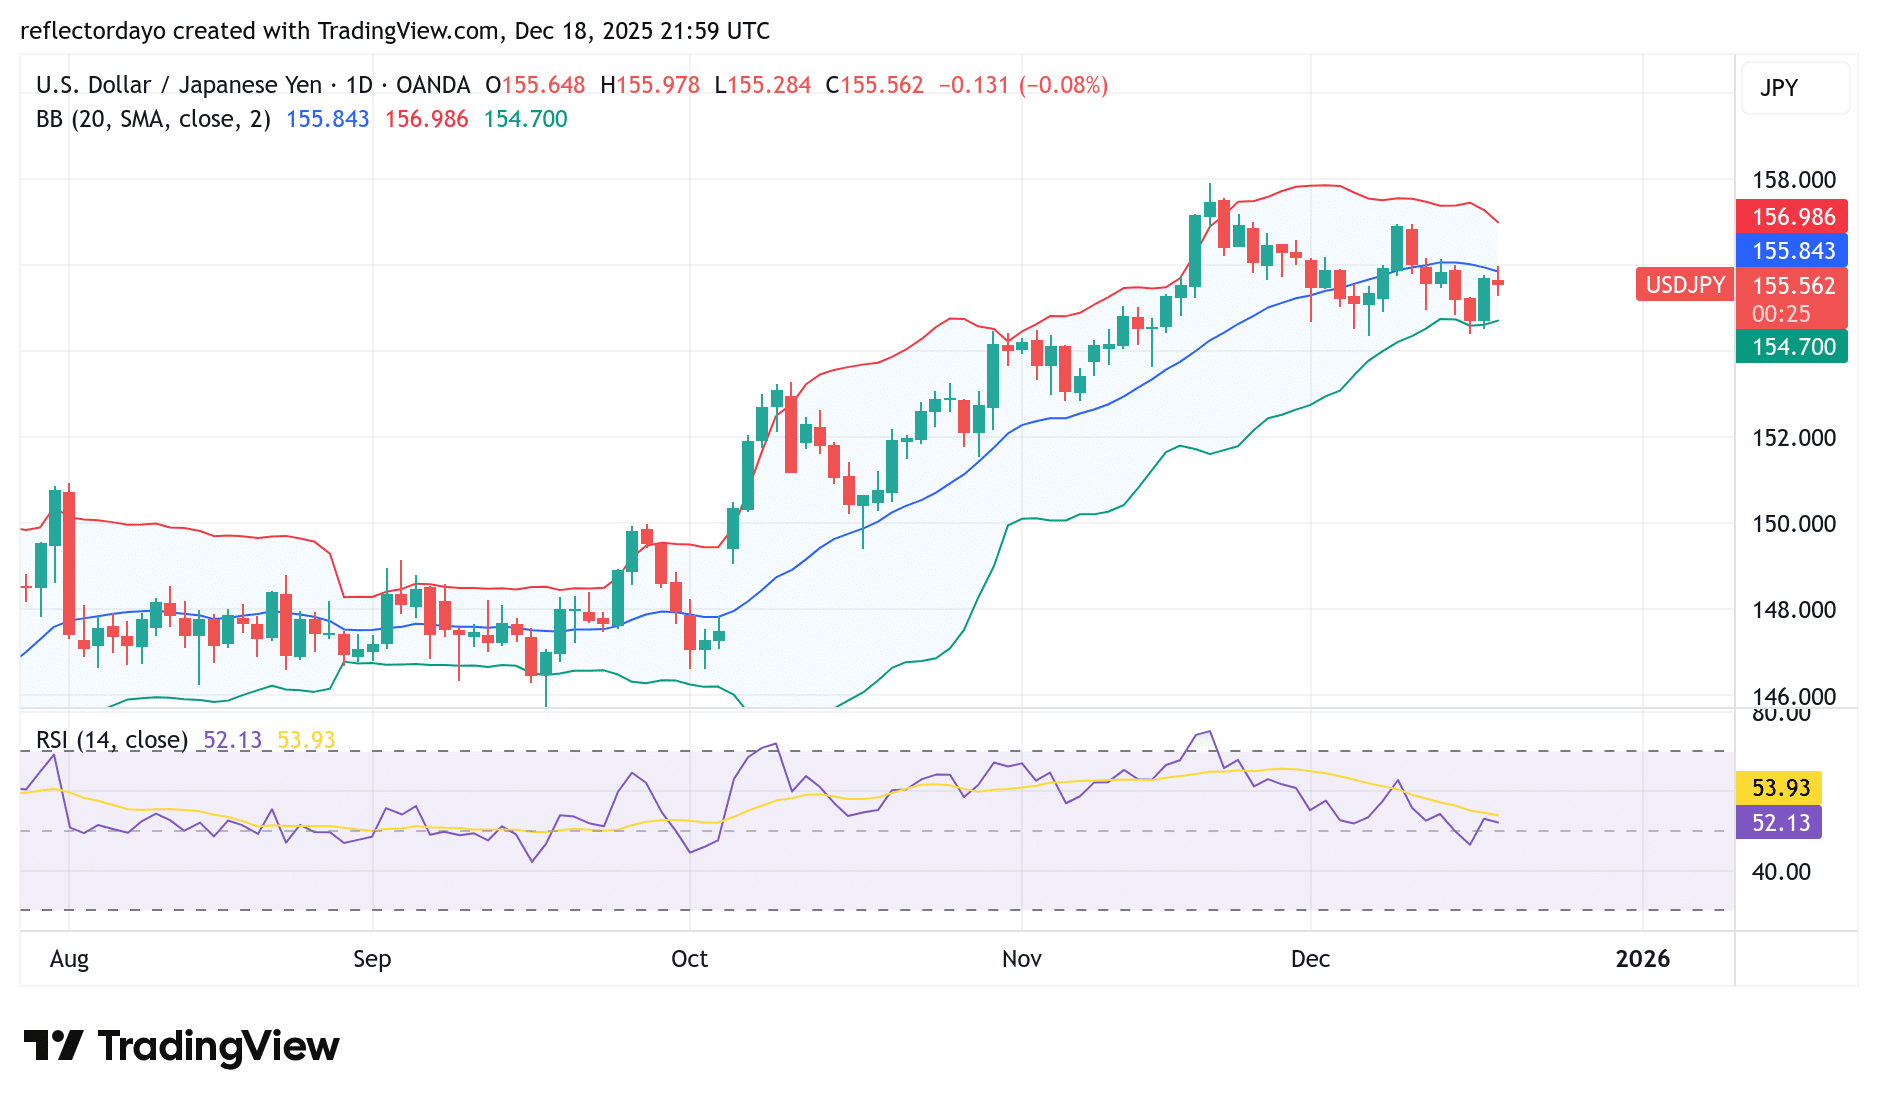Click 2026 on the time axis

pyautogui.click(x=1643, y=959)
